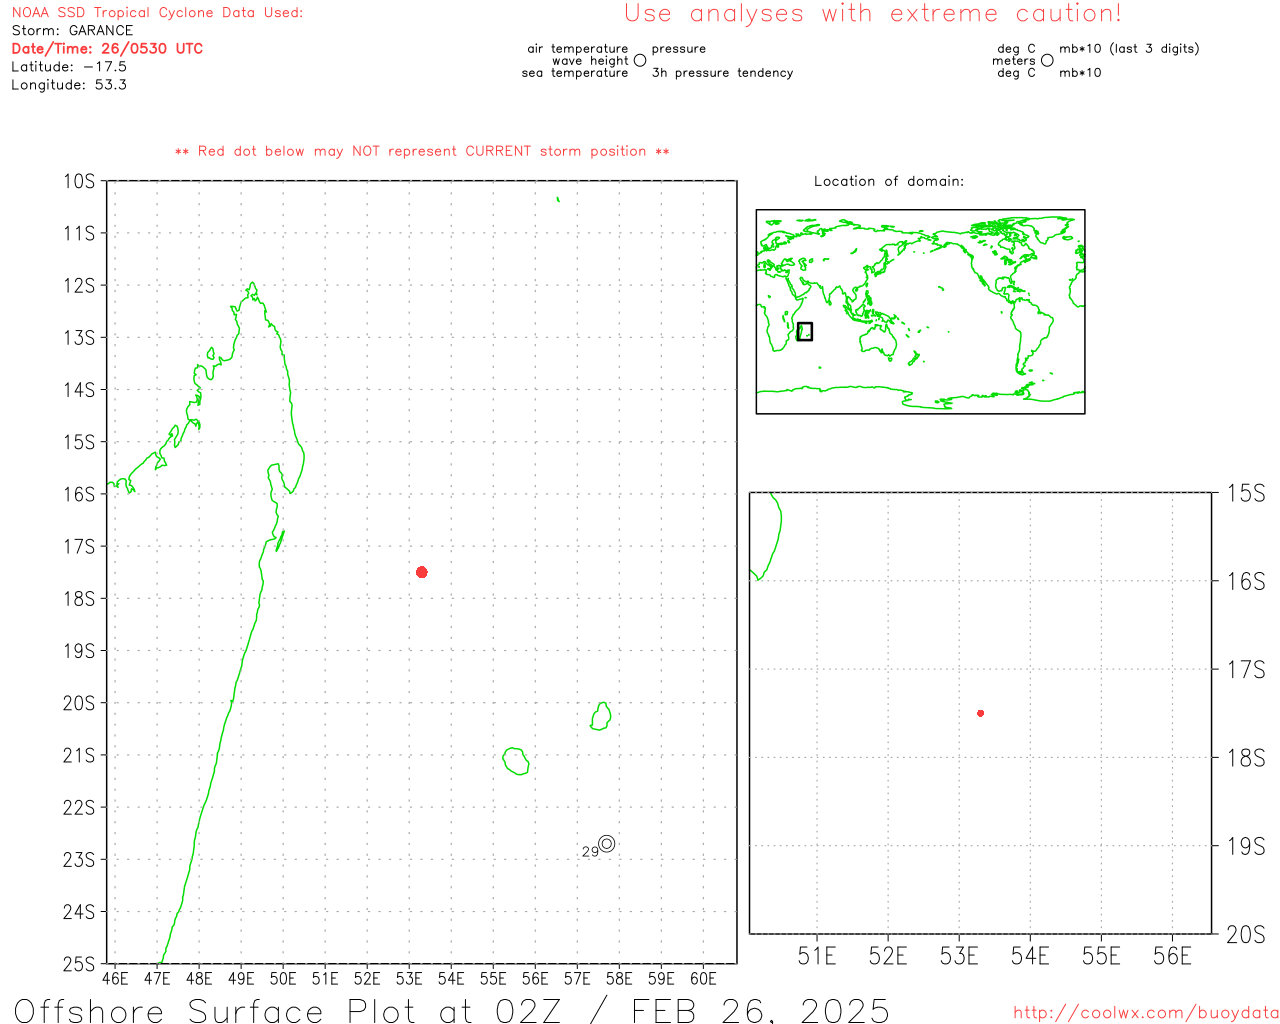Click the world map thumbnail
1280x1024 pixels.
click(920, 311)
